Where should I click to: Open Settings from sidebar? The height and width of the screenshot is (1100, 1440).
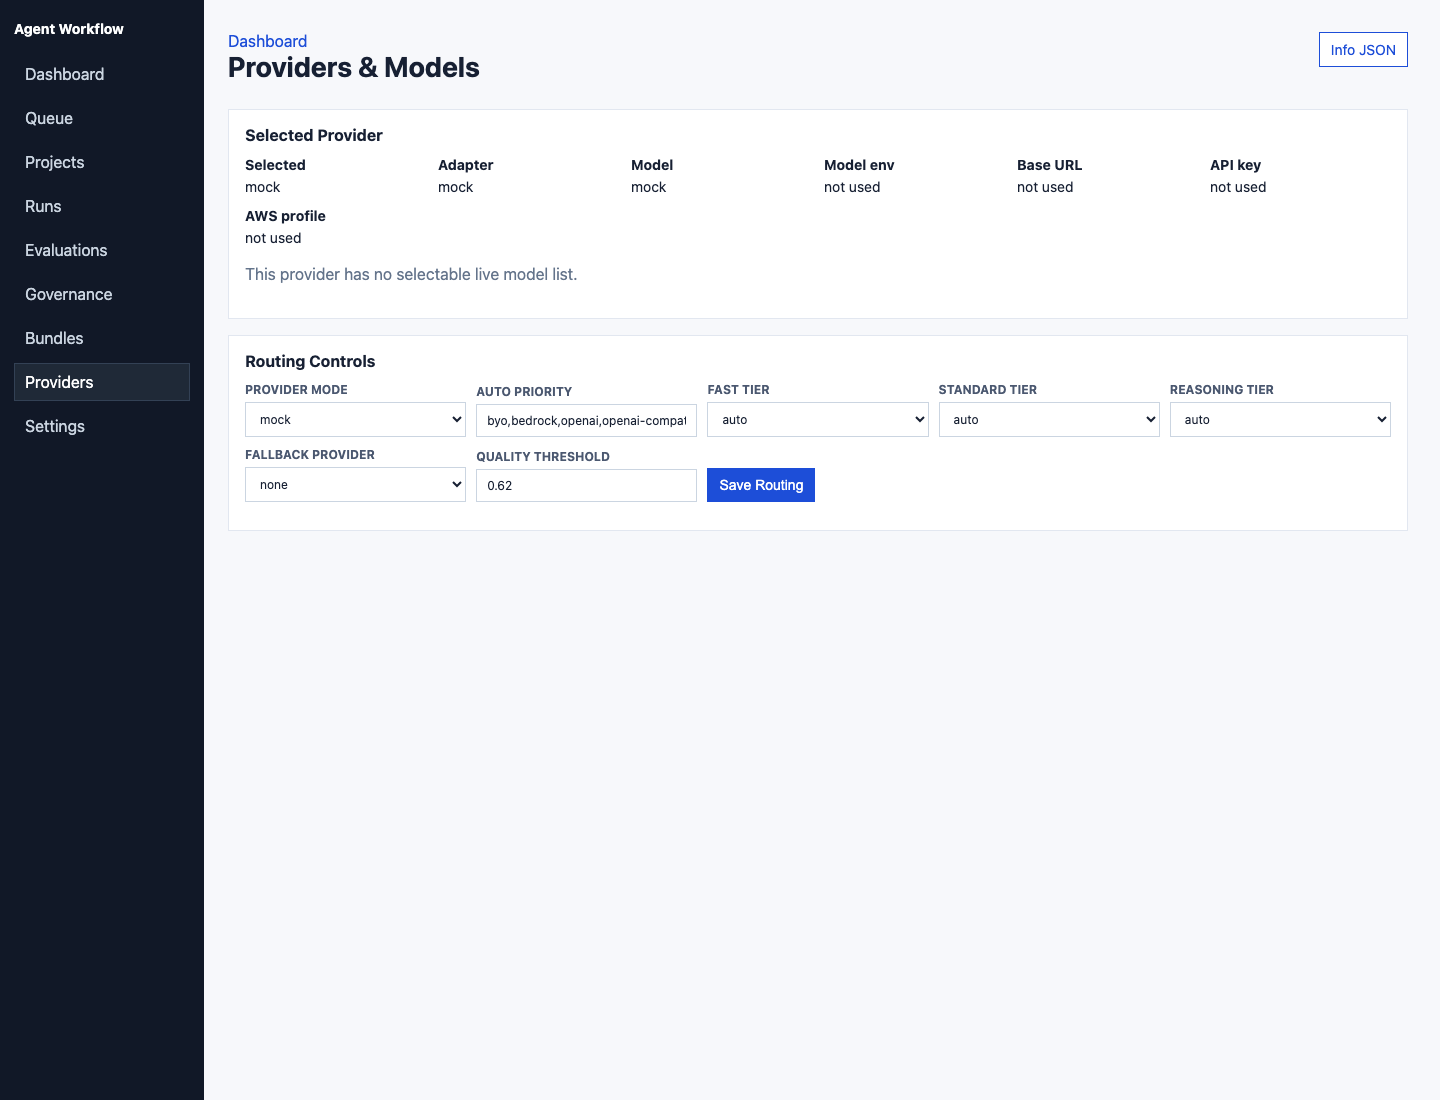point(101,426)
